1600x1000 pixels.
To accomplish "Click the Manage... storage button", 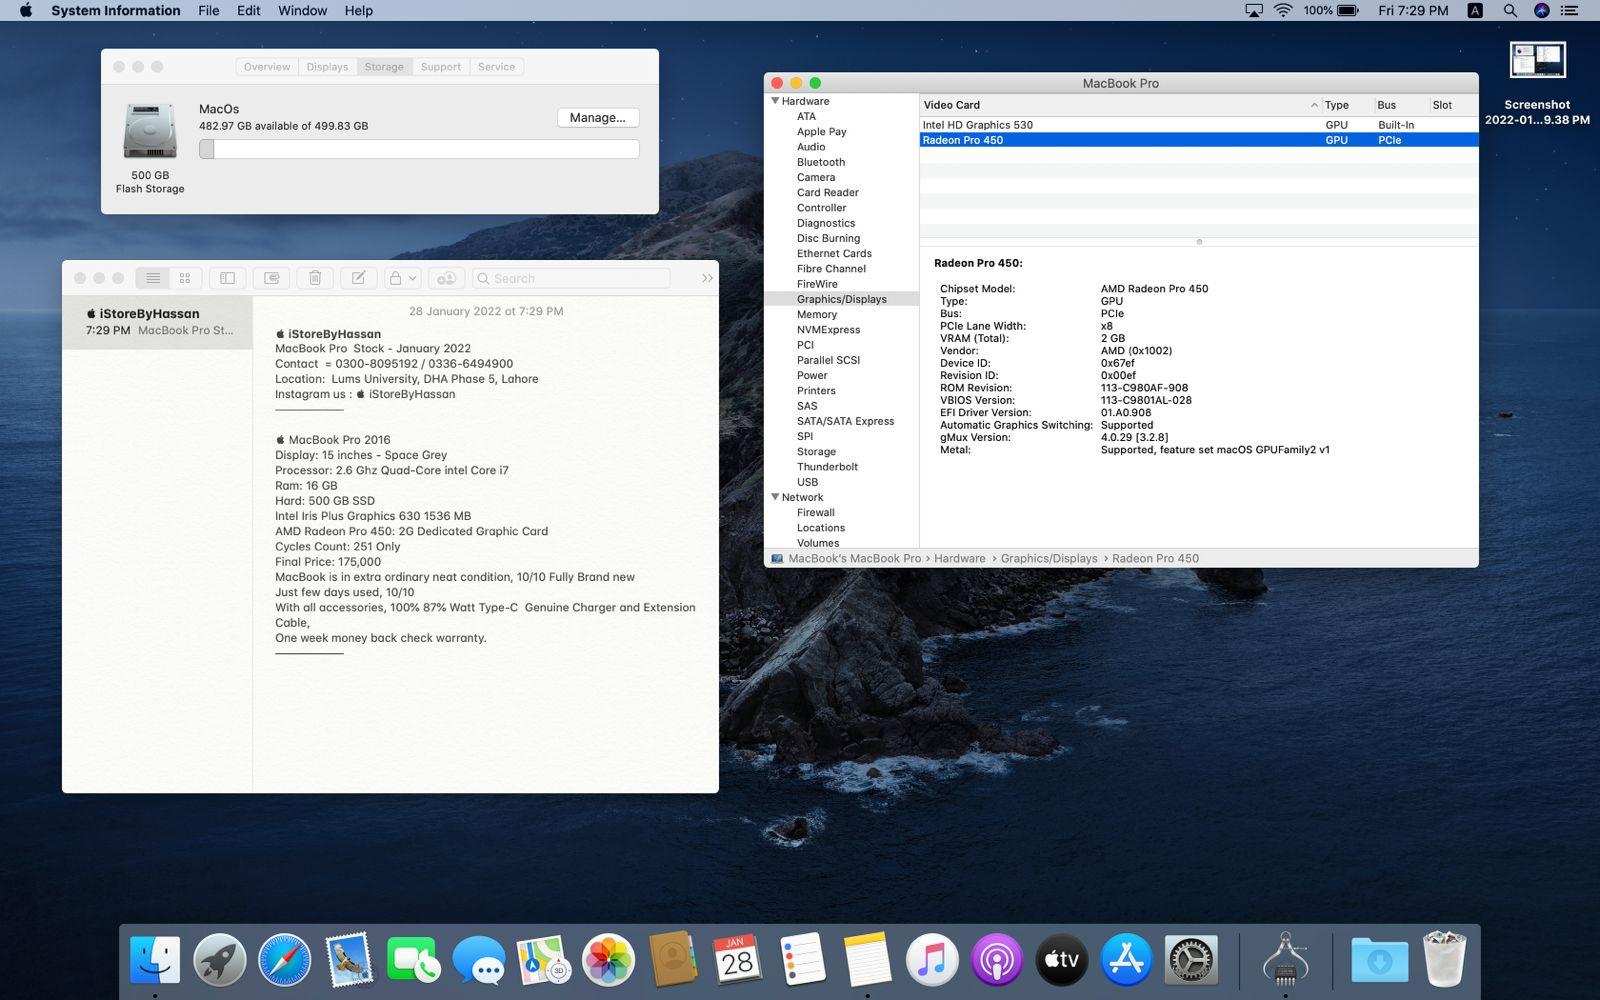I will (598, 117).
